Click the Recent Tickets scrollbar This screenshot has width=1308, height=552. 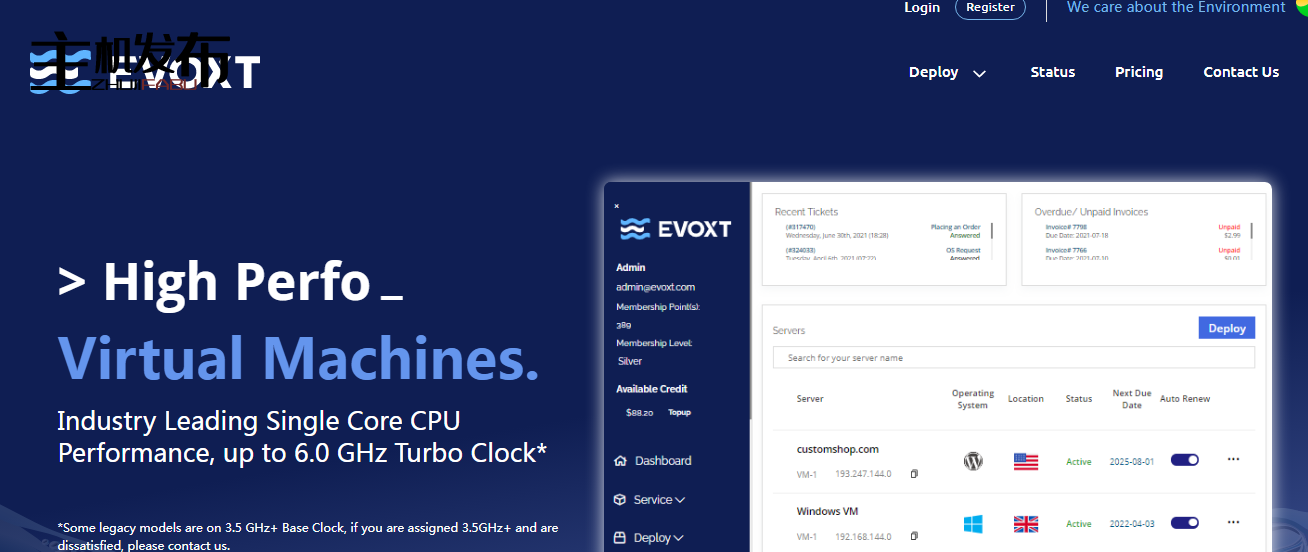tap(992, 232)
